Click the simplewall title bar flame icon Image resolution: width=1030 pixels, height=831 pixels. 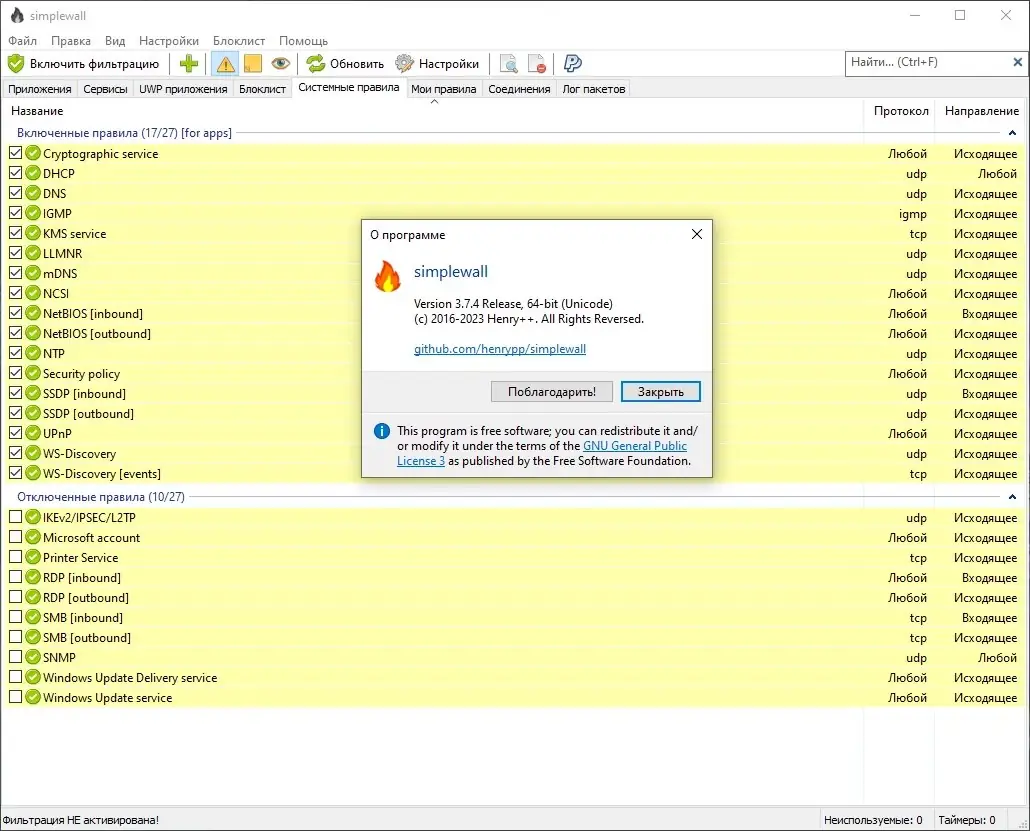[x=17, y=15]
